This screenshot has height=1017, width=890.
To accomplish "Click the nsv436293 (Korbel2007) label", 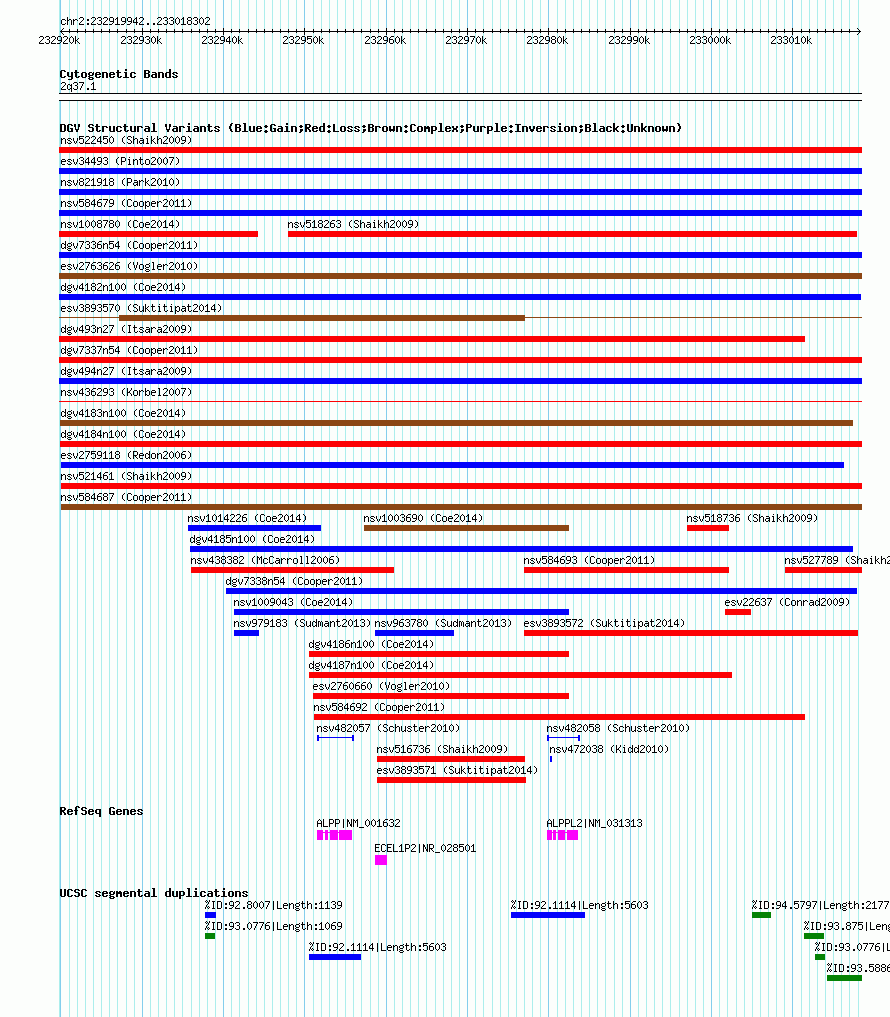I will click(126, 392).
